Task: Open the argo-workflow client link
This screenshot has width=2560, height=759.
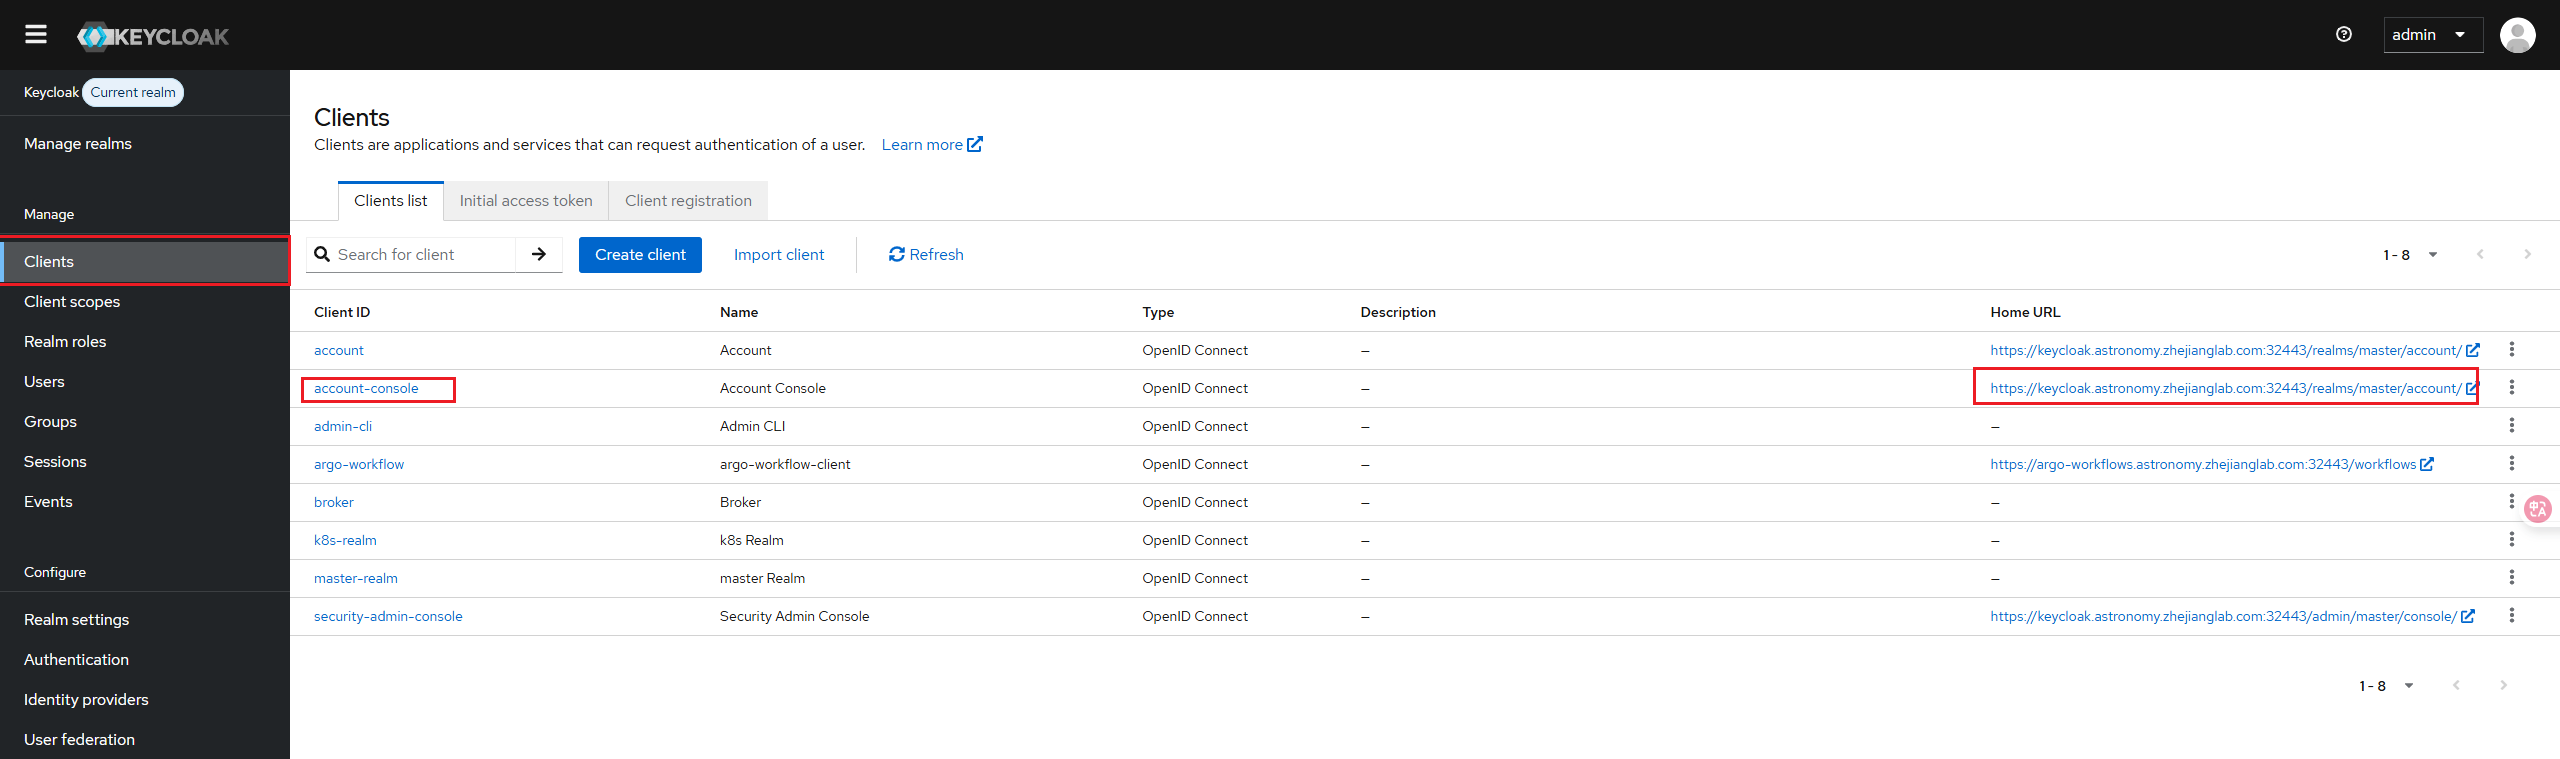Action: coord(359,464)
